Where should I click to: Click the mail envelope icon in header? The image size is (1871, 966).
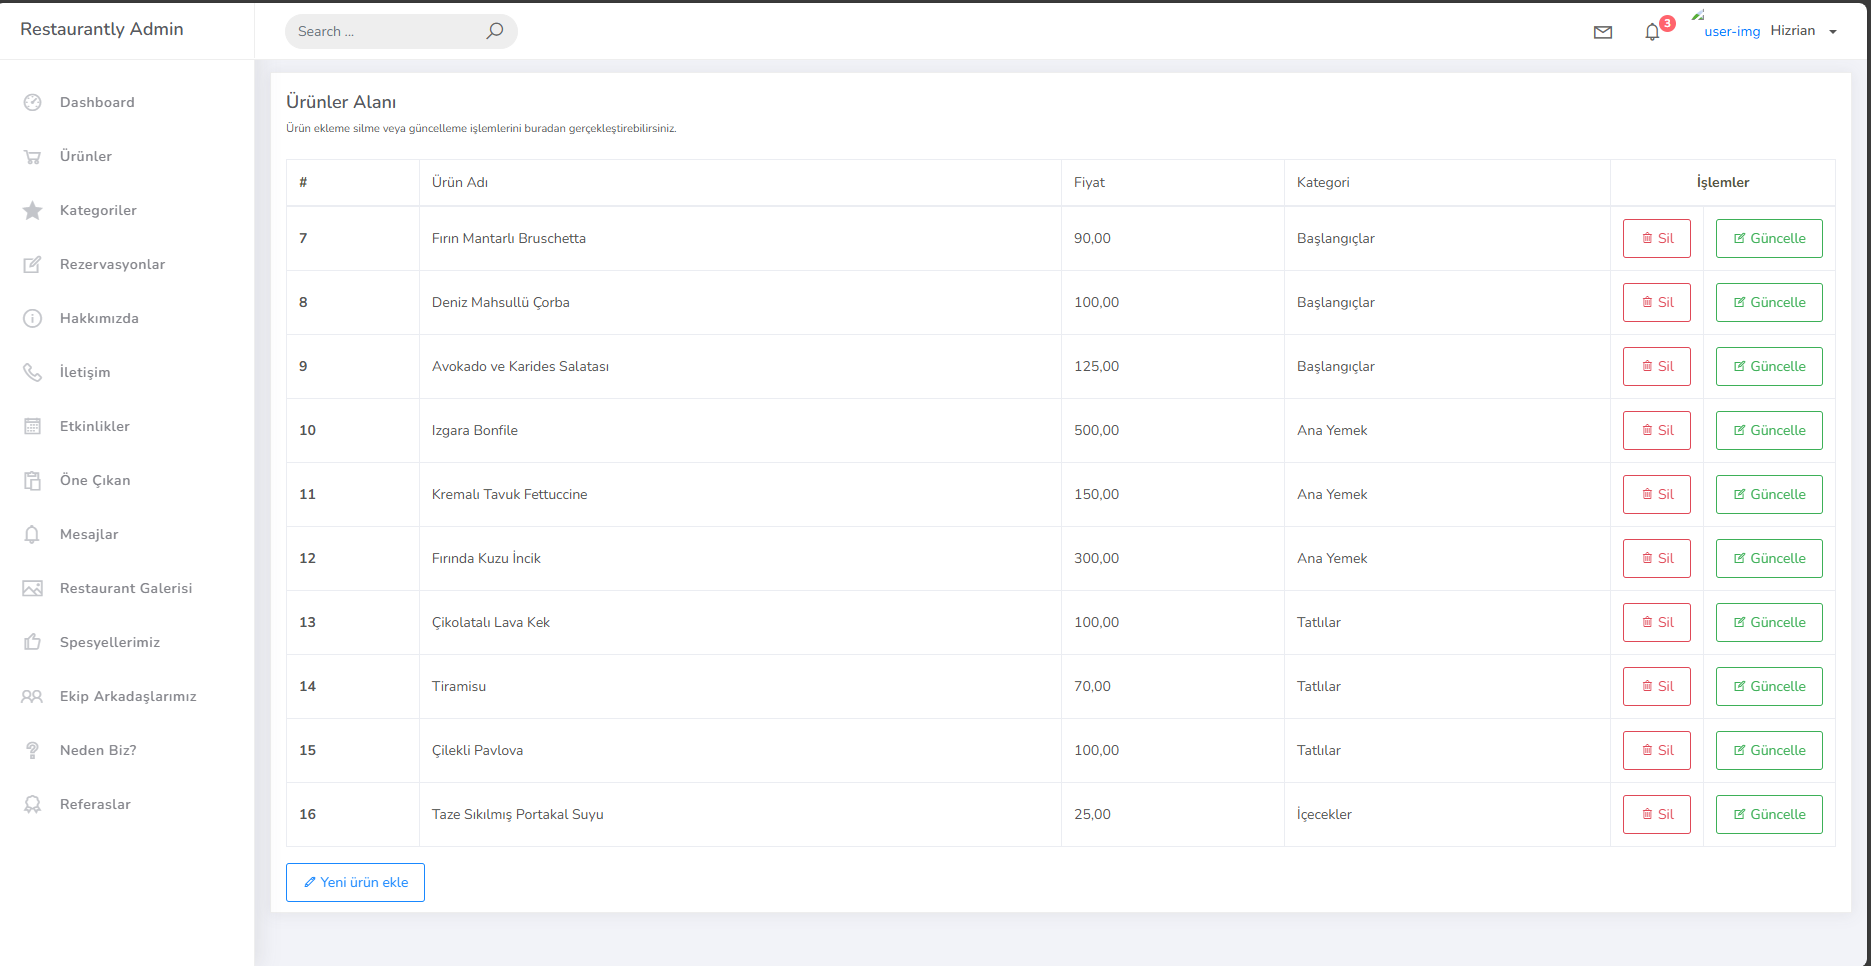click(x=1603, y=32)
